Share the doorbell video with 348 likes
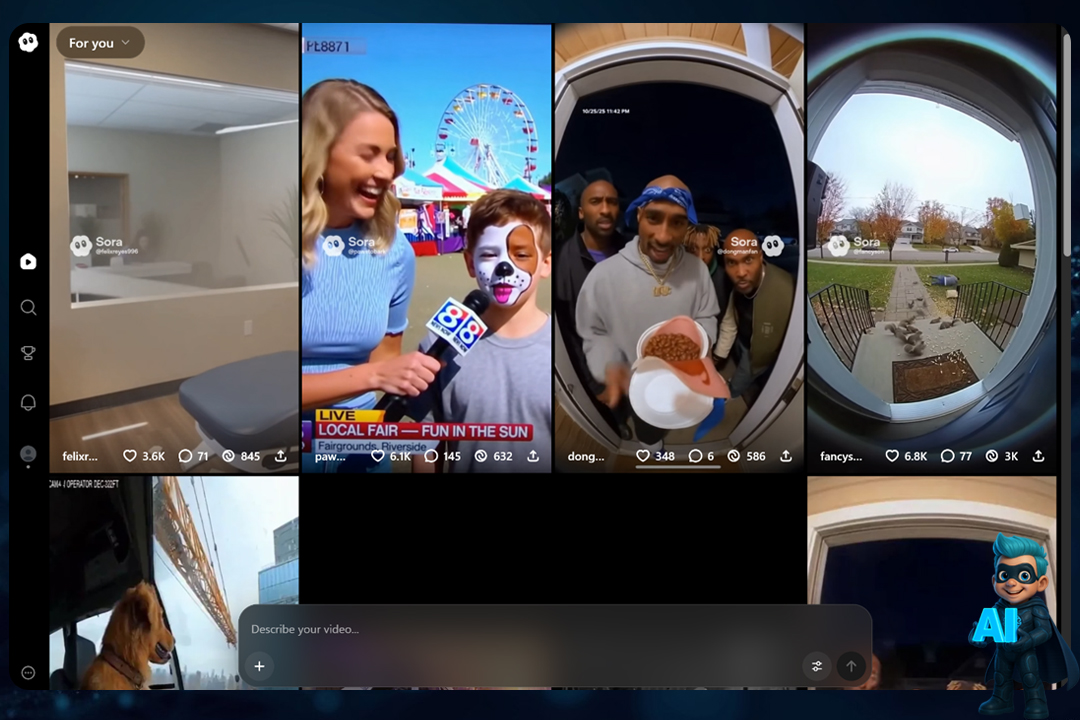This screenshot has height=720, width=1080. 786,456
